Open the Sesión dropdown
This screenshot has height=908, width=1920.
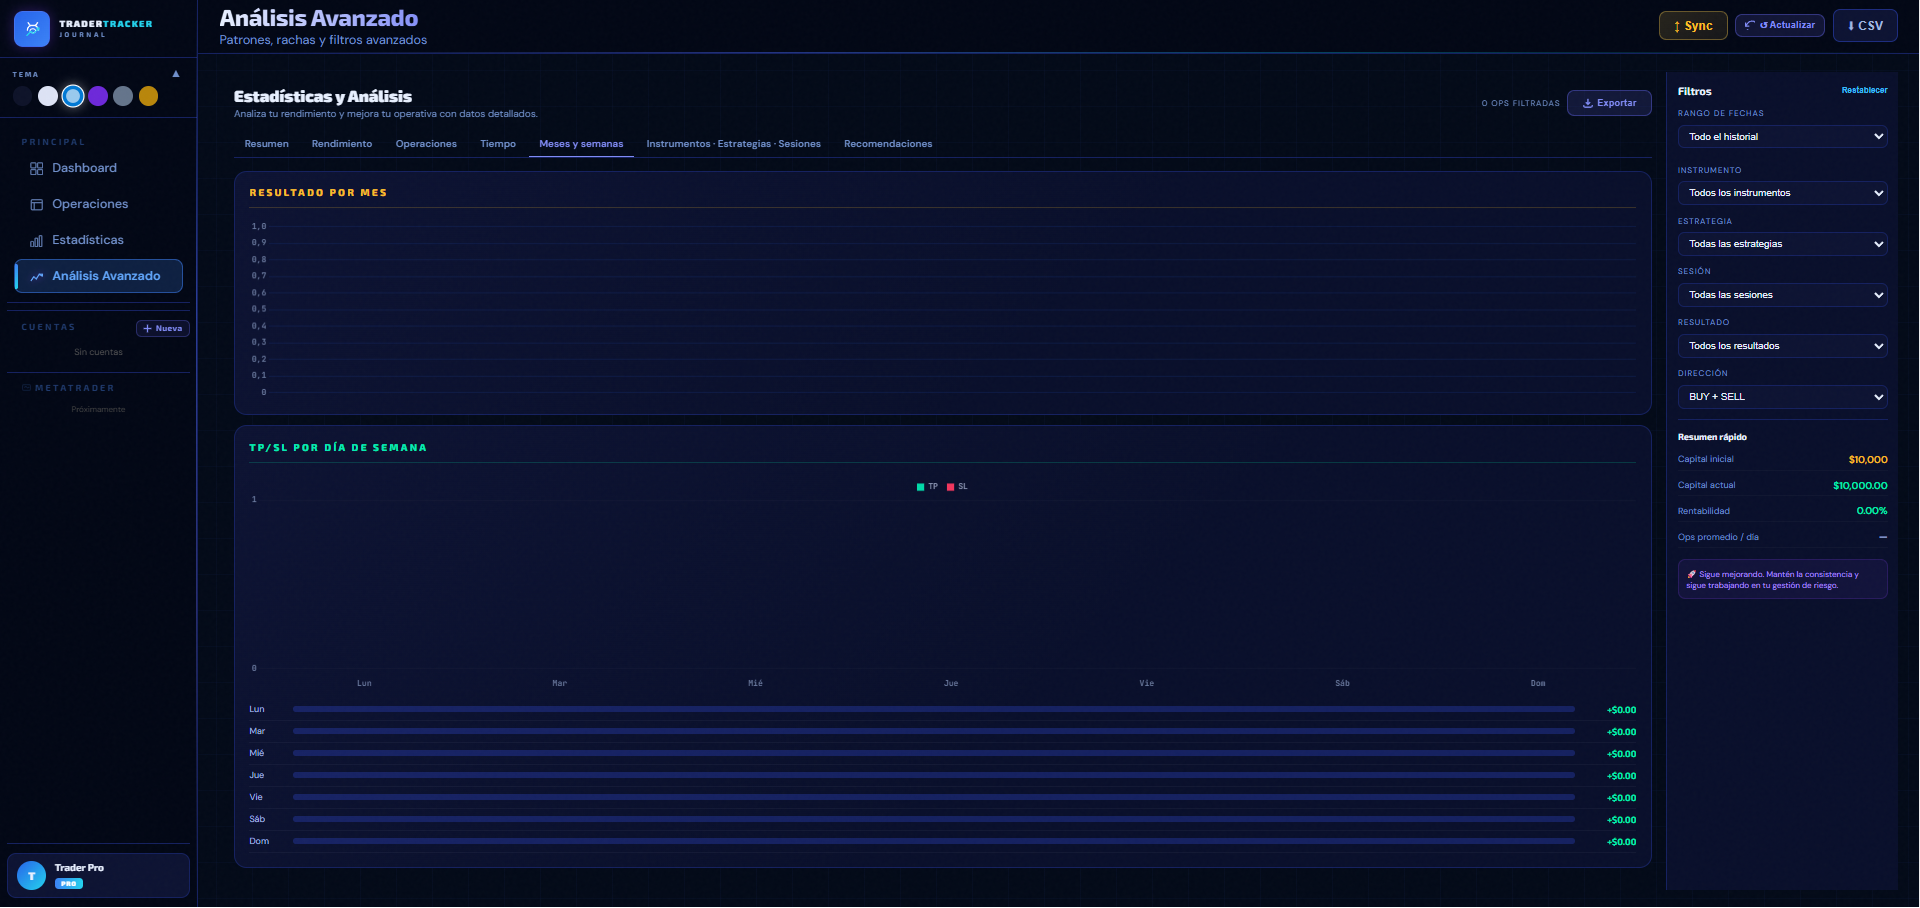1782,295
